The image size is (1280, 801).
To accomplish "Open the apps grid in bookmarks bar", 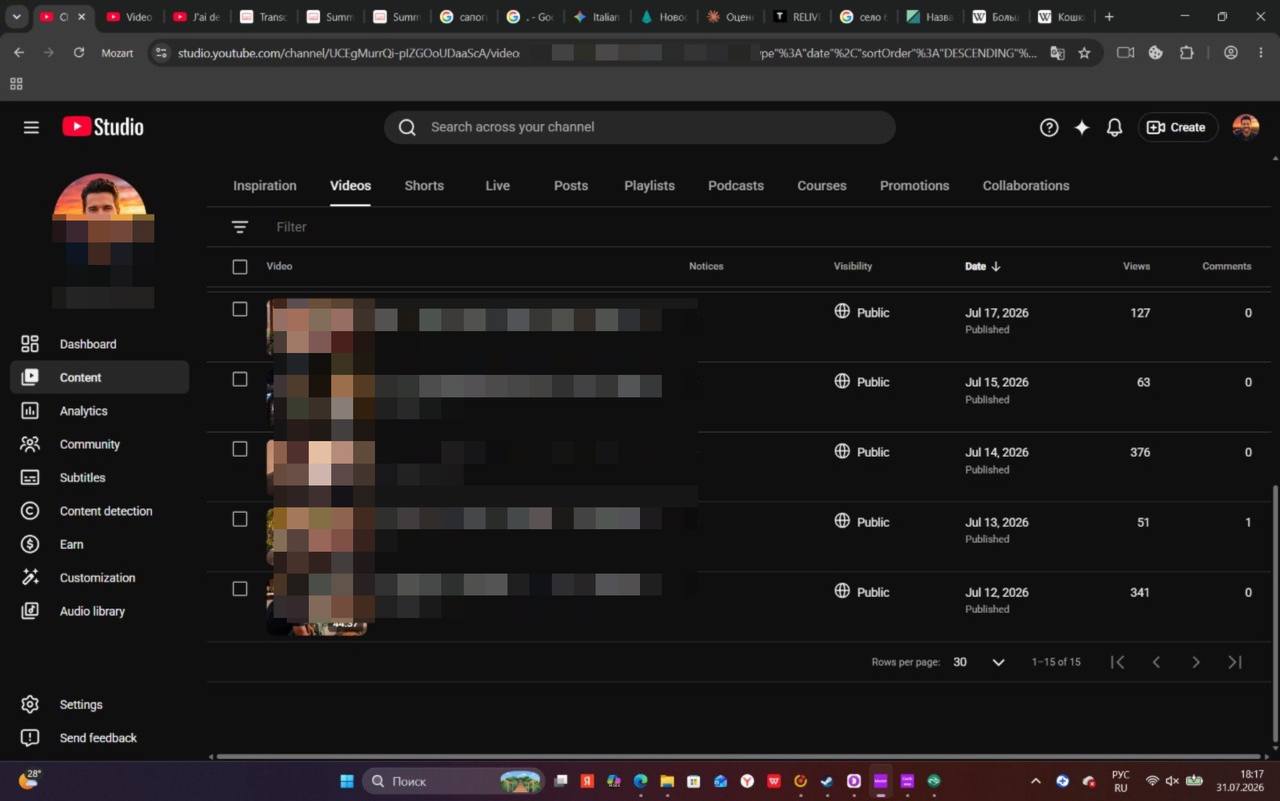I will [16, 84].
